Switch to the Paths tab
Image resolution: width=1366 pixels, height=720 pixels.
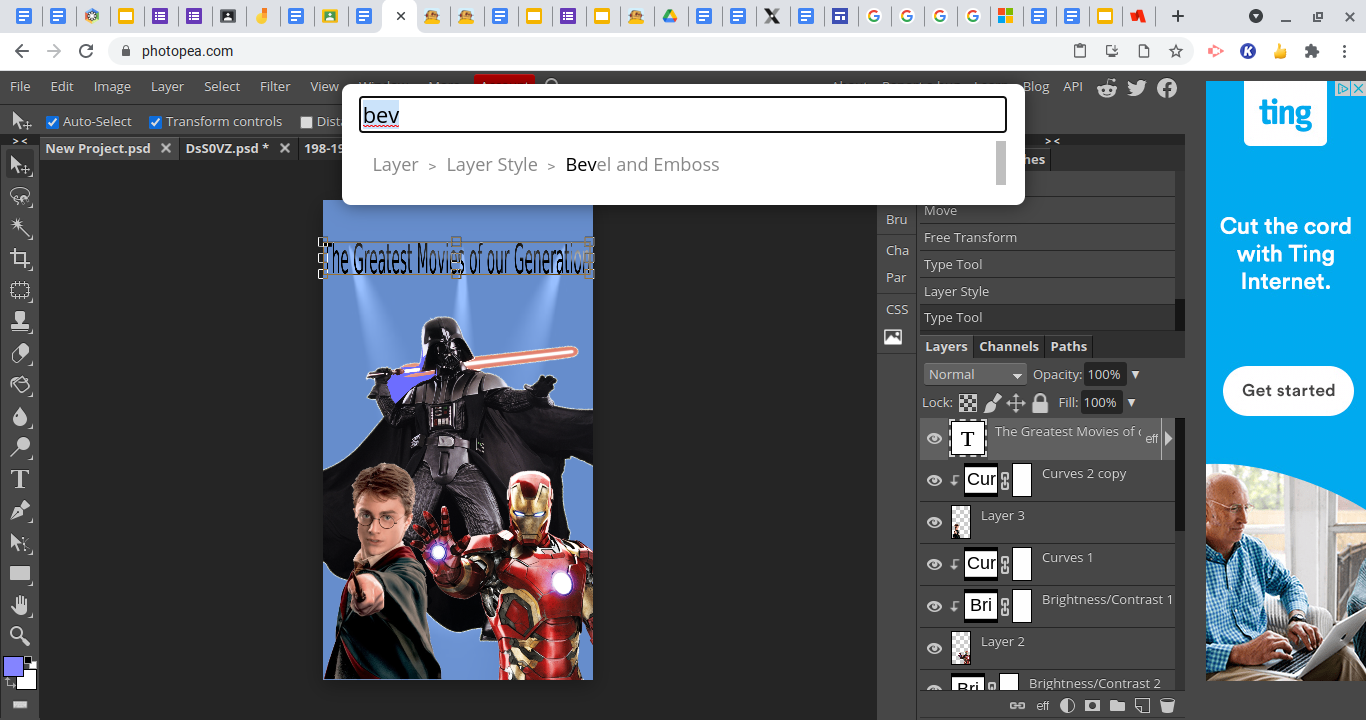[1068, 347]
